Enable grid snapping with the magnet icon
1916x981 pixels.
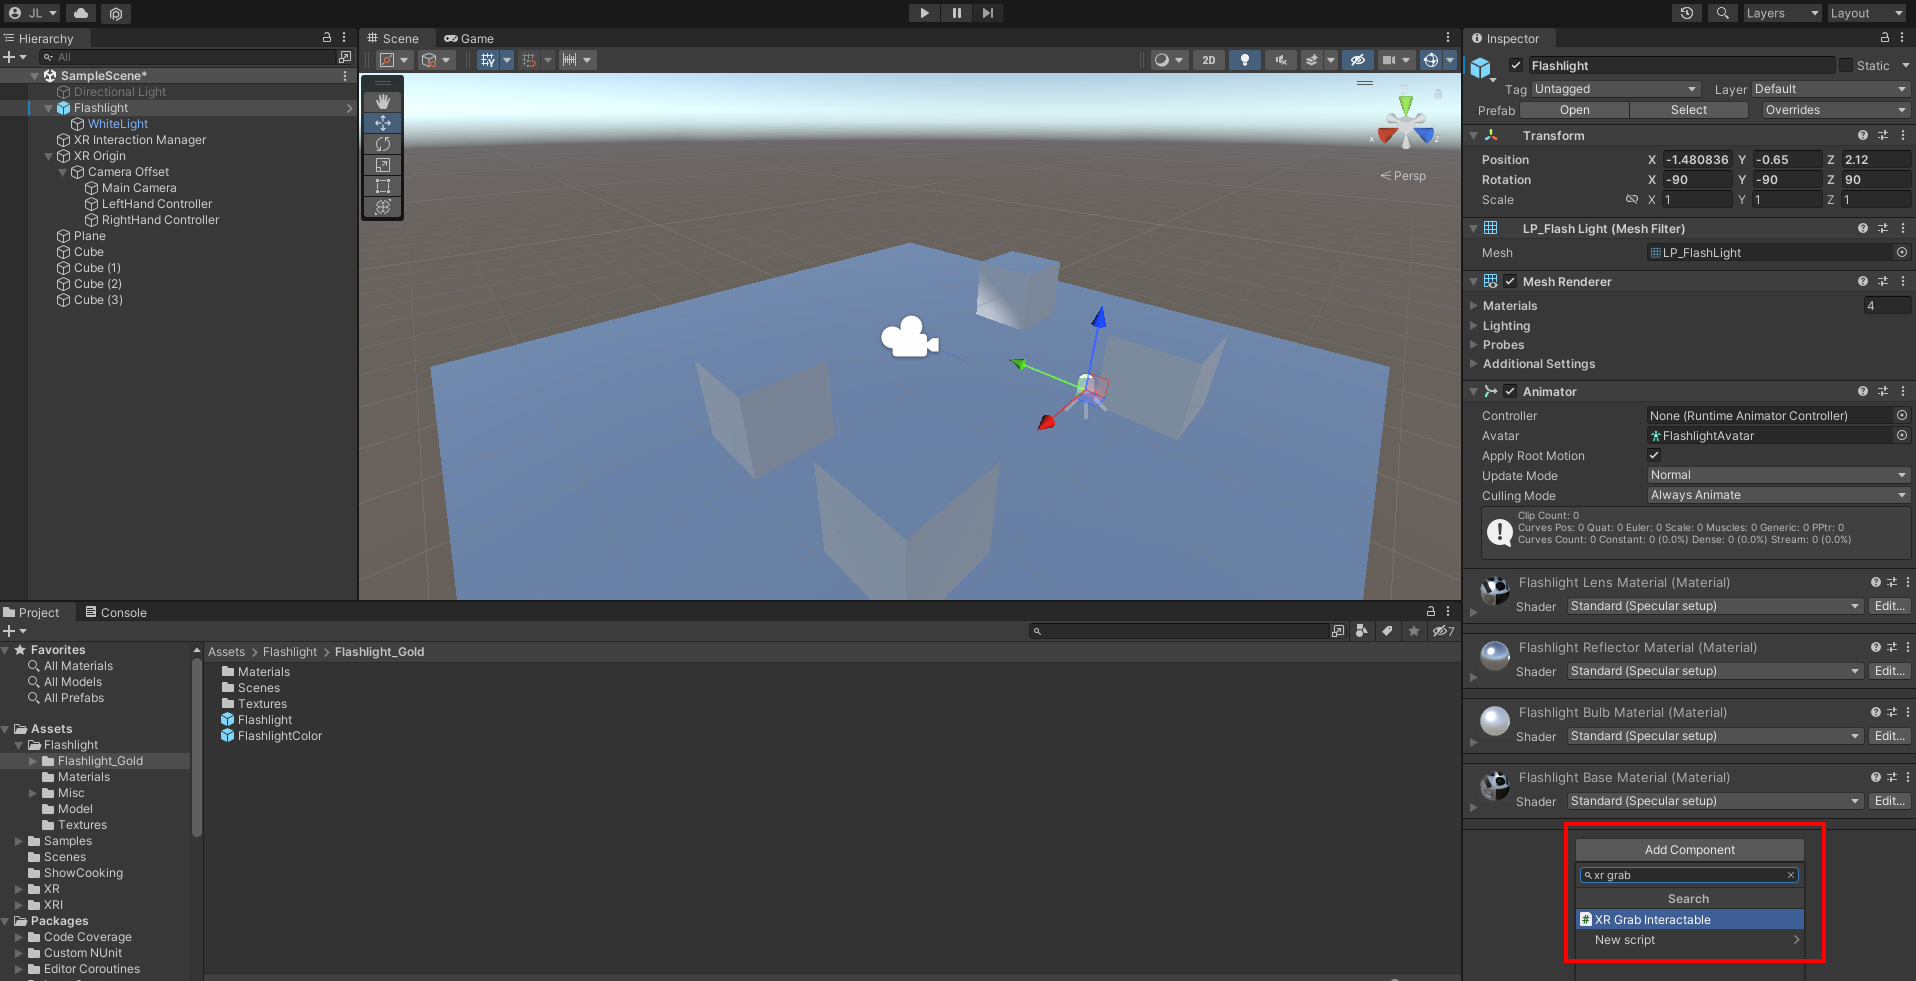[x=528, y=60]
